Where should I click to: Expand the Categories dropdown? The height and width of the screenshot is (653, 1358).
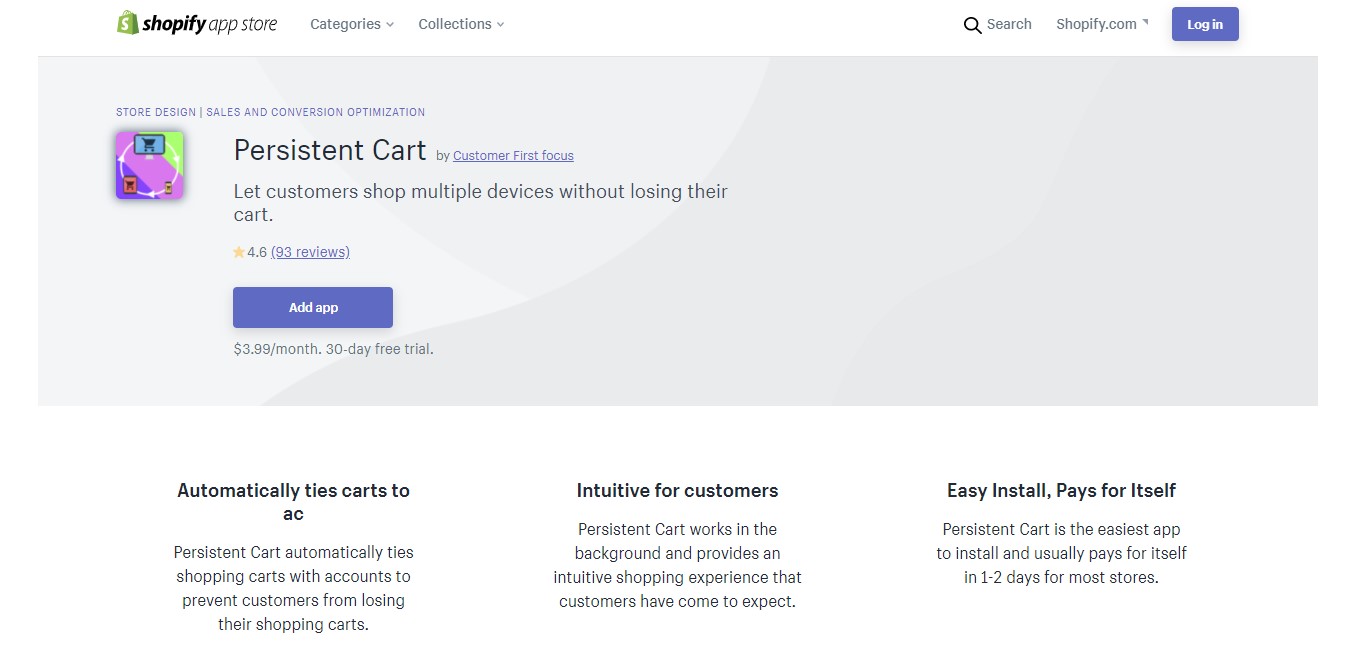tap(352, 24)
